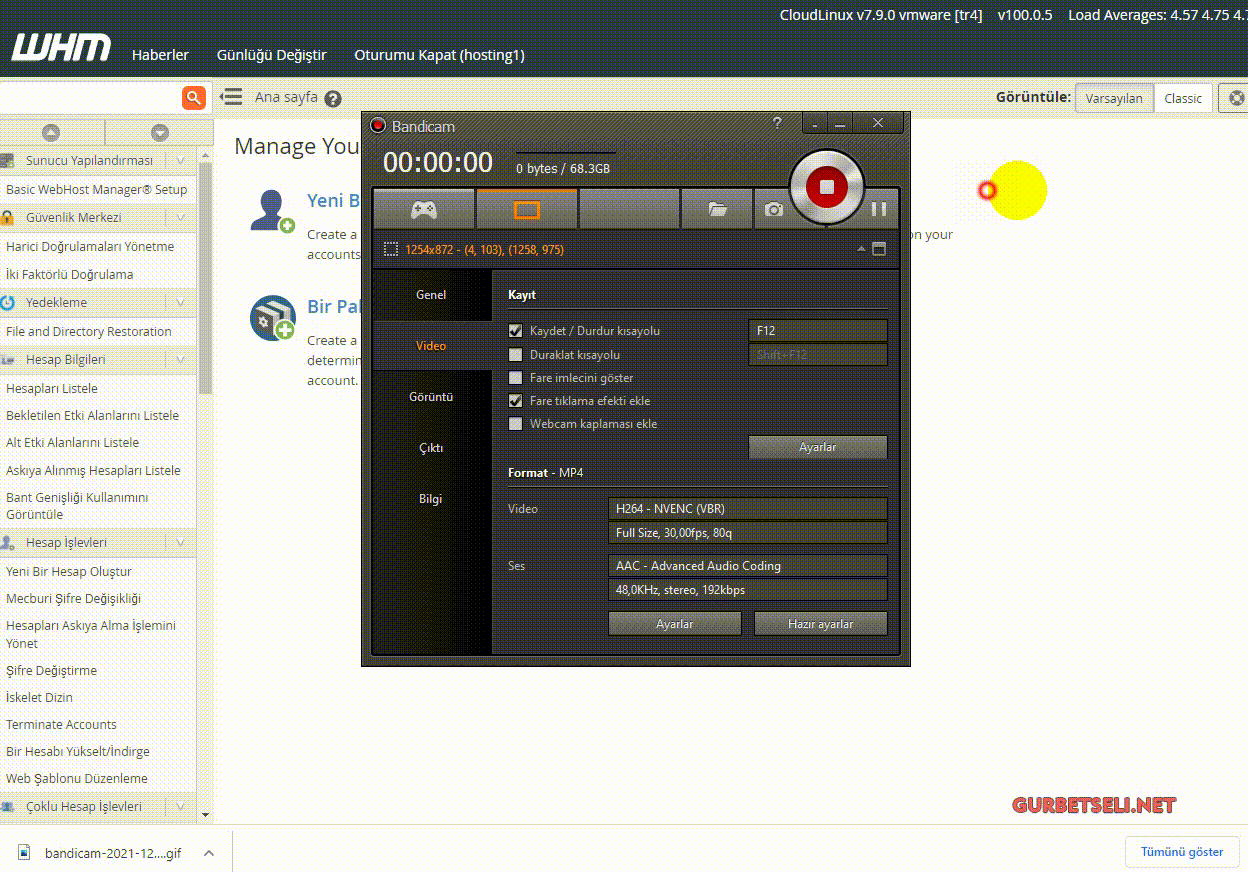
Task: Click Tümünü göster in downloads bar
Action: (1182, 852)
